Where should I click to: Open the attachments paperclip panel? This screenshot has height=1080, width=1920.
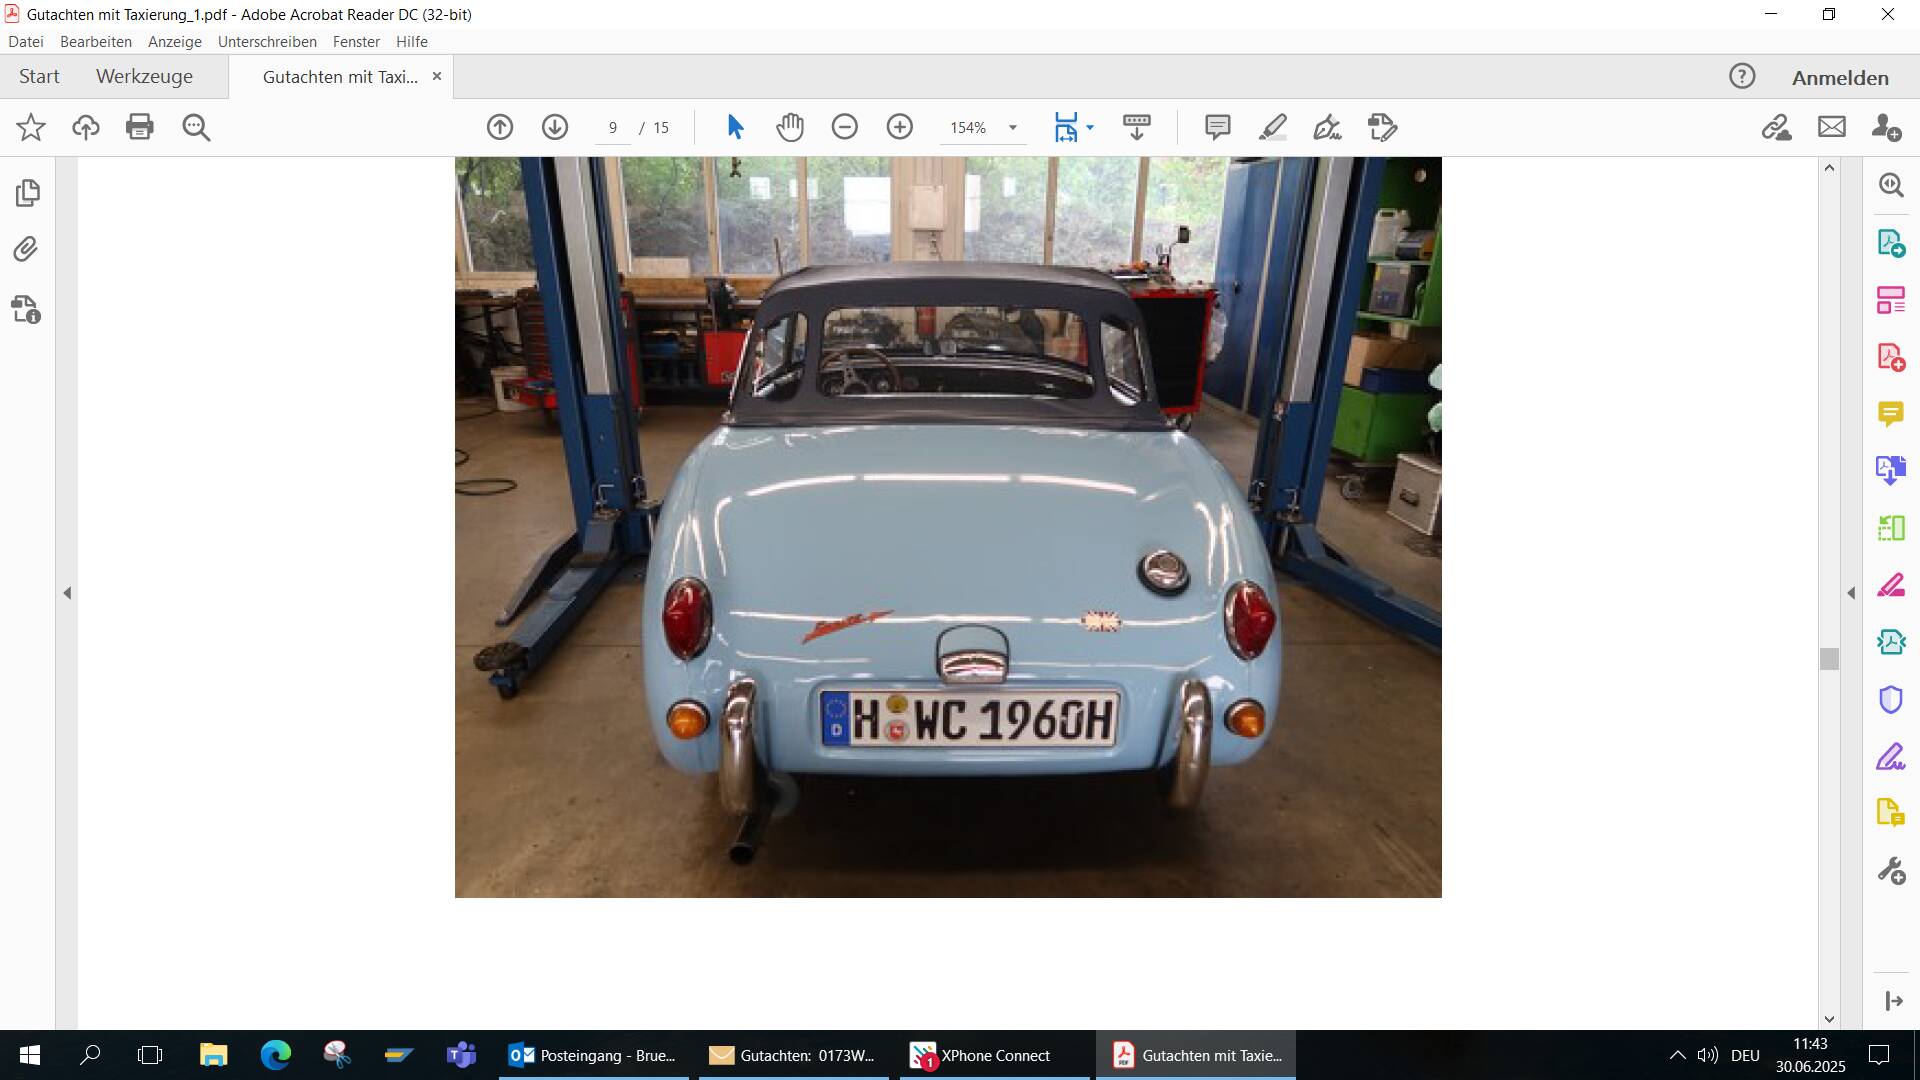pos(27,249)
